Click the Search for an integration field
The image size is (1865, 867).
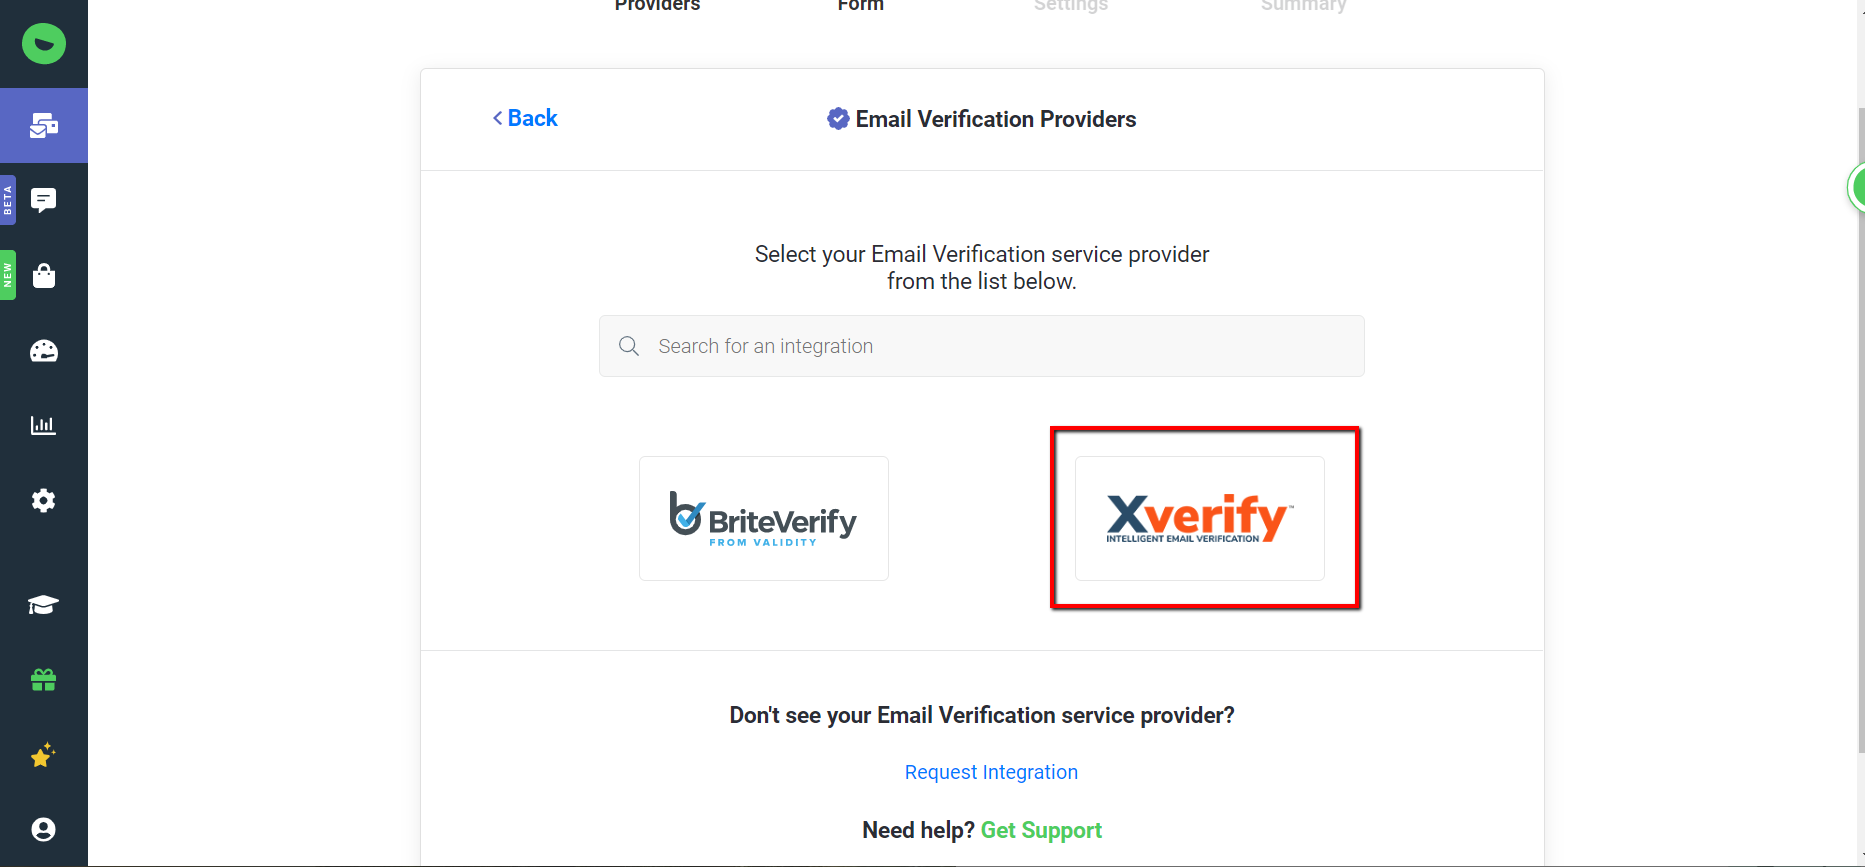point(1000,346)
